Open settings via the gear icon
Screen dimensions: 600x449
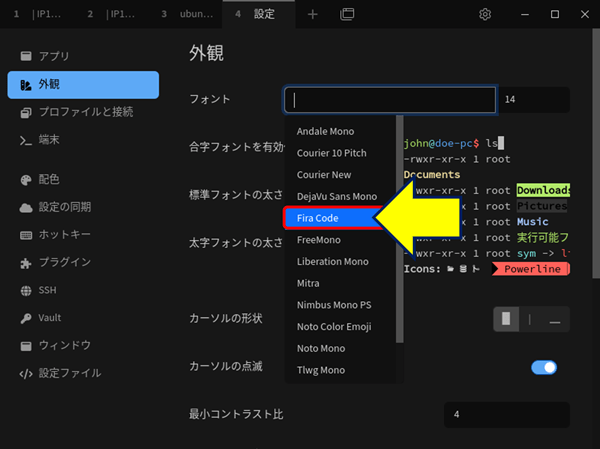[485, 14]
